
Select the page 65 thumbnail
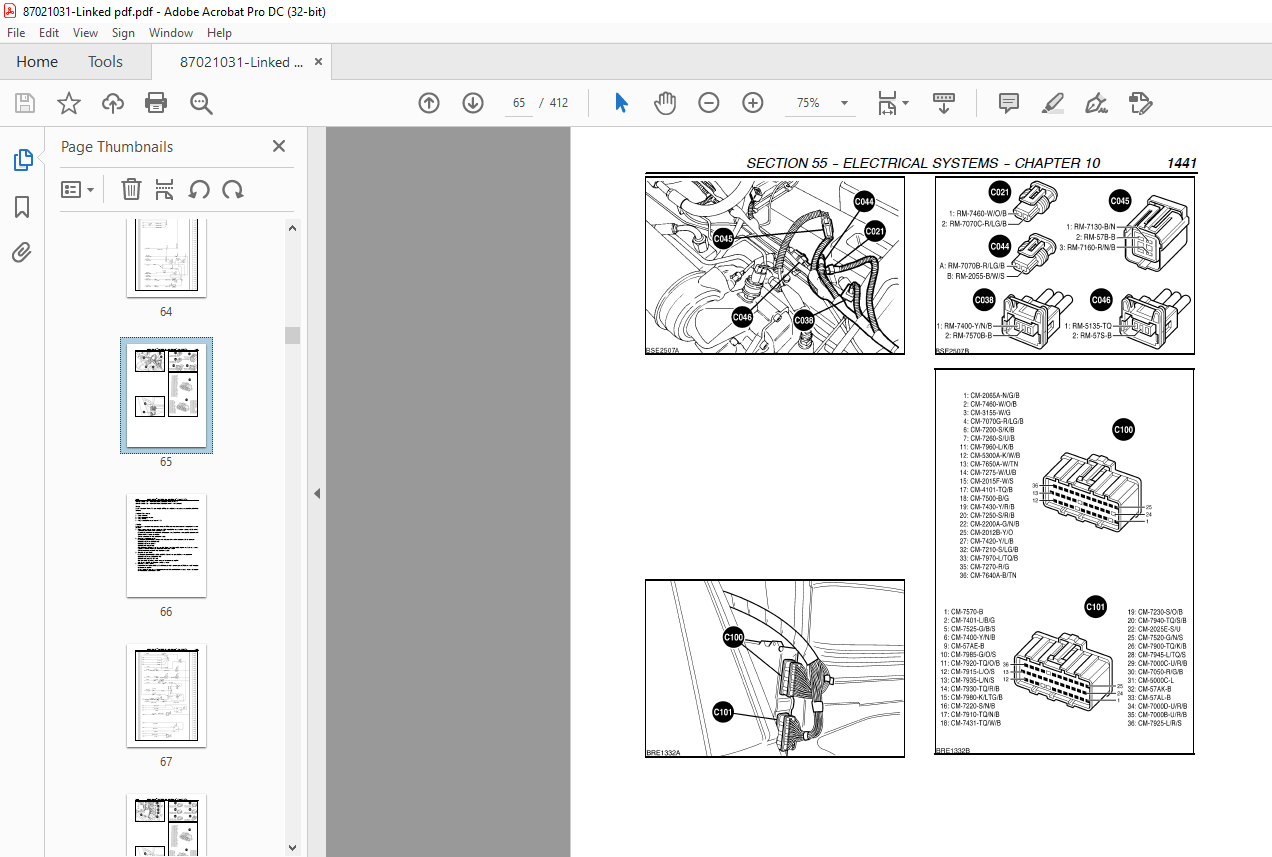pos(166,395)
